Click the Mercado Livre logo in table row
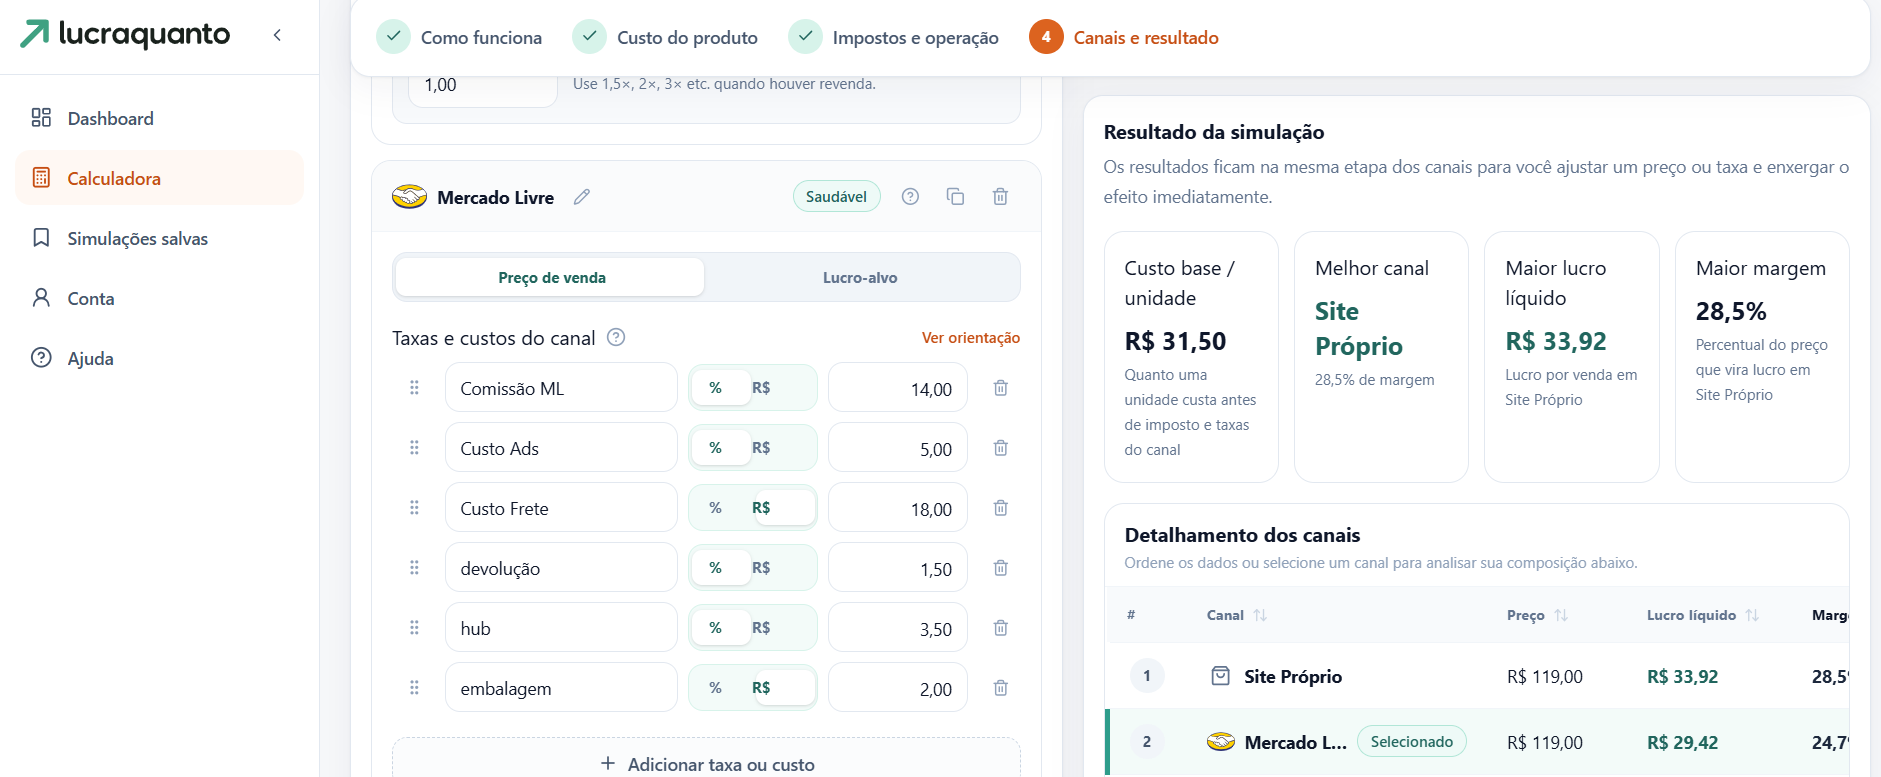Image resolution: width=1881 pixels, height=777 pixels. click(x=1221, y=742)
